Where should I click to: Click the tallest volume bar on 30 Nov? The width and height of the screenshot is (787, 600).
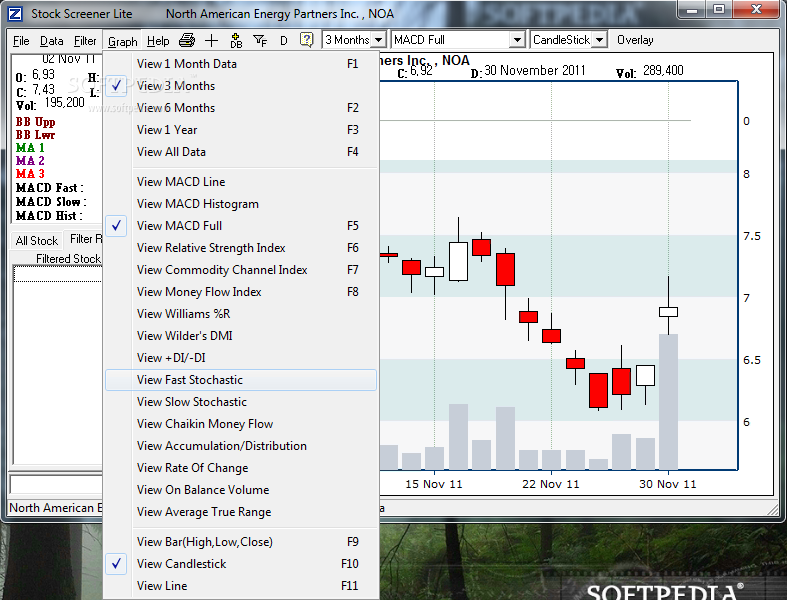pos(668,402)
